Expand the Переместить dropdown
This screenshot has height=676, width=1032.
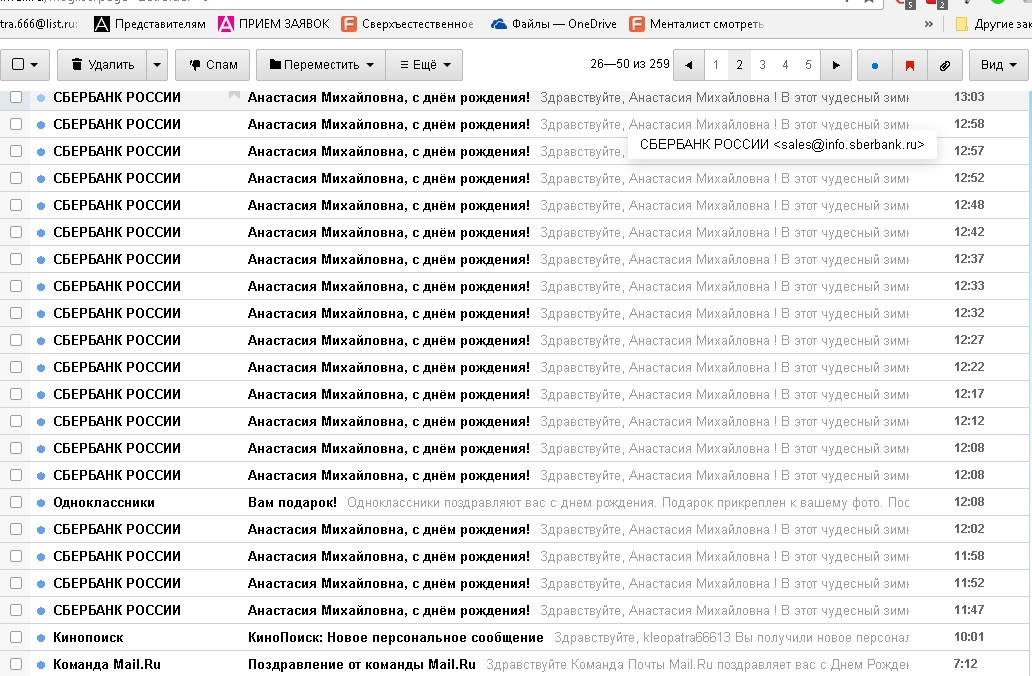(x=319, y=65)
